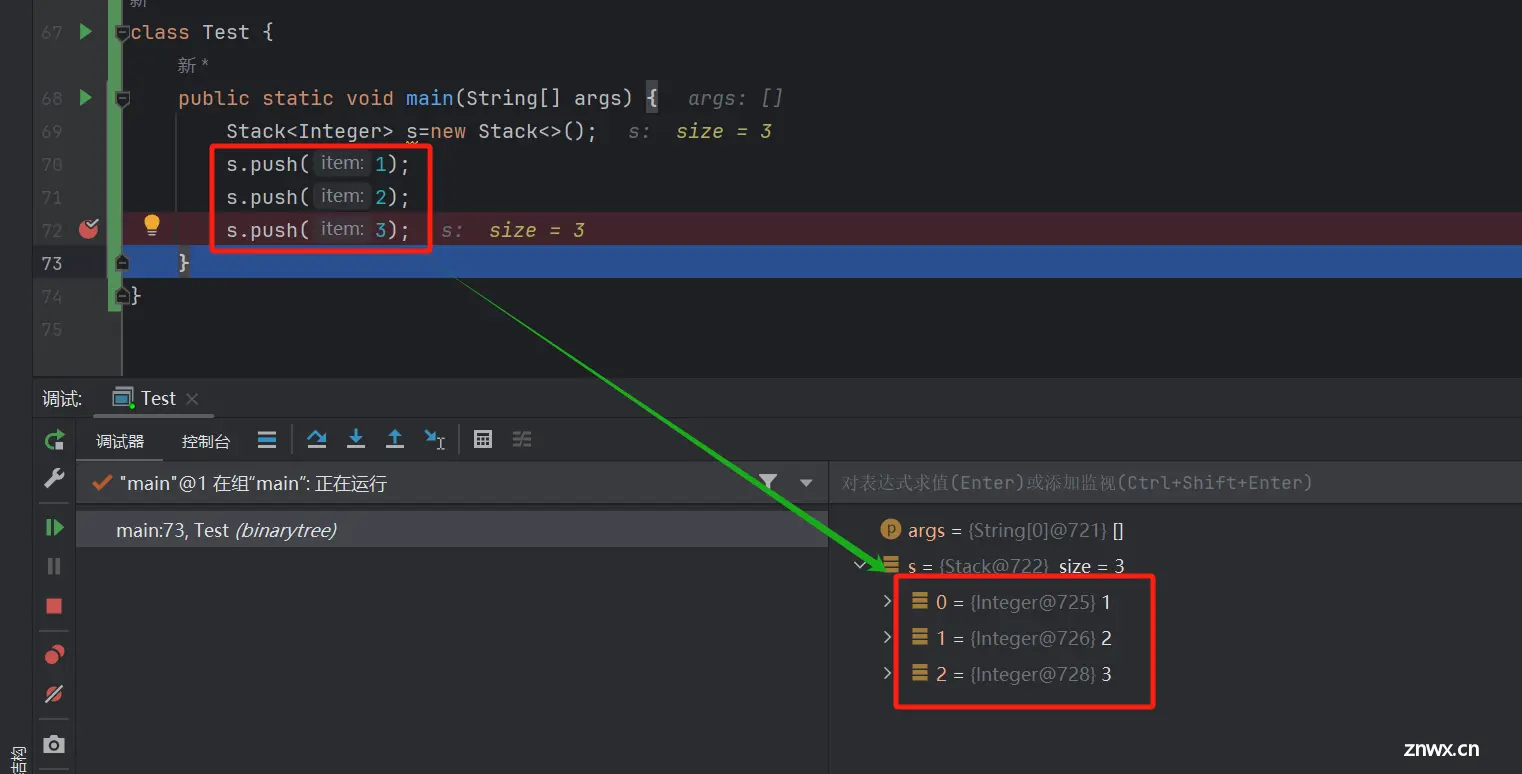Click line number 75 in the gutter
1522x774 pixels.
coord(51,329)
